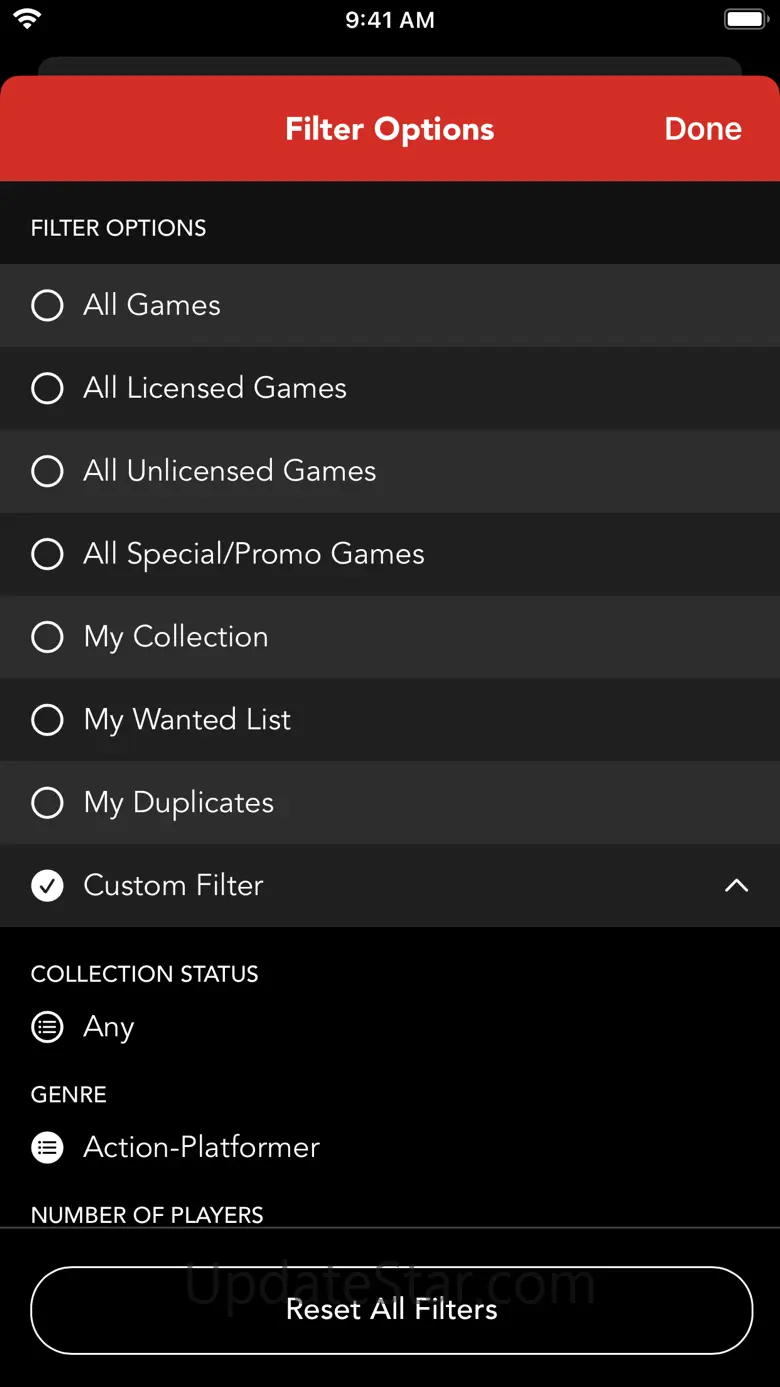The width and height of the screenshot is (780, 1387).
Task: Choose the All Special/Promo Games option
Action: click(x=254, y=554)
